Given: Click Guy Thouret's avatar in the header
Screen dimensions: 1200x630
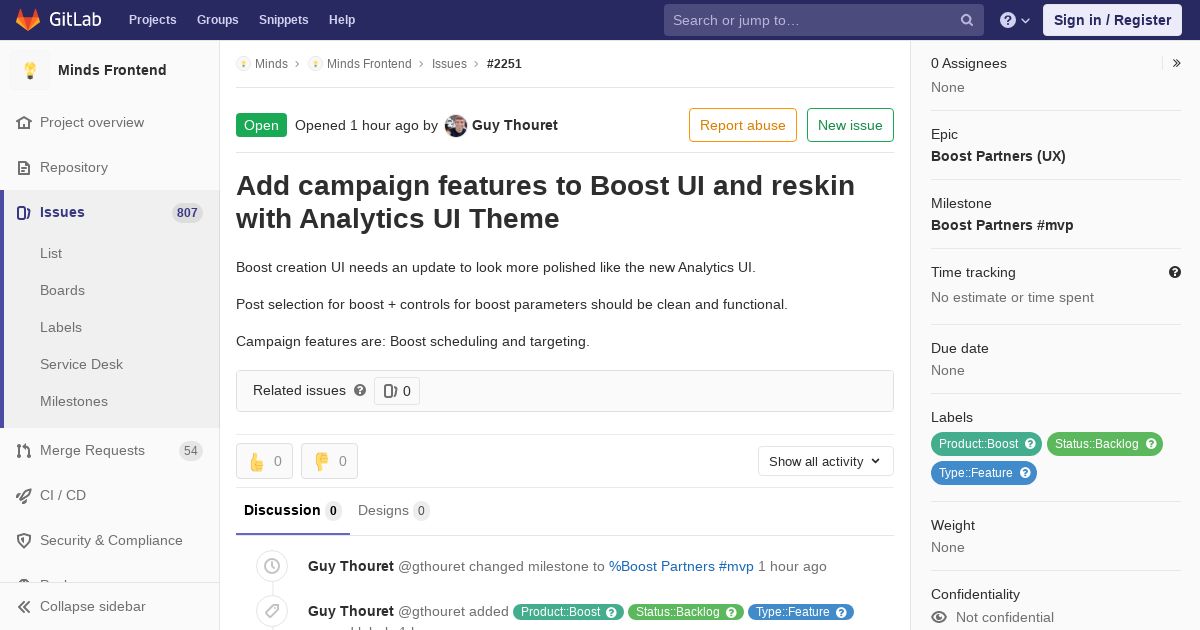Looking at the screenshot, I should (x=456, y=125).
